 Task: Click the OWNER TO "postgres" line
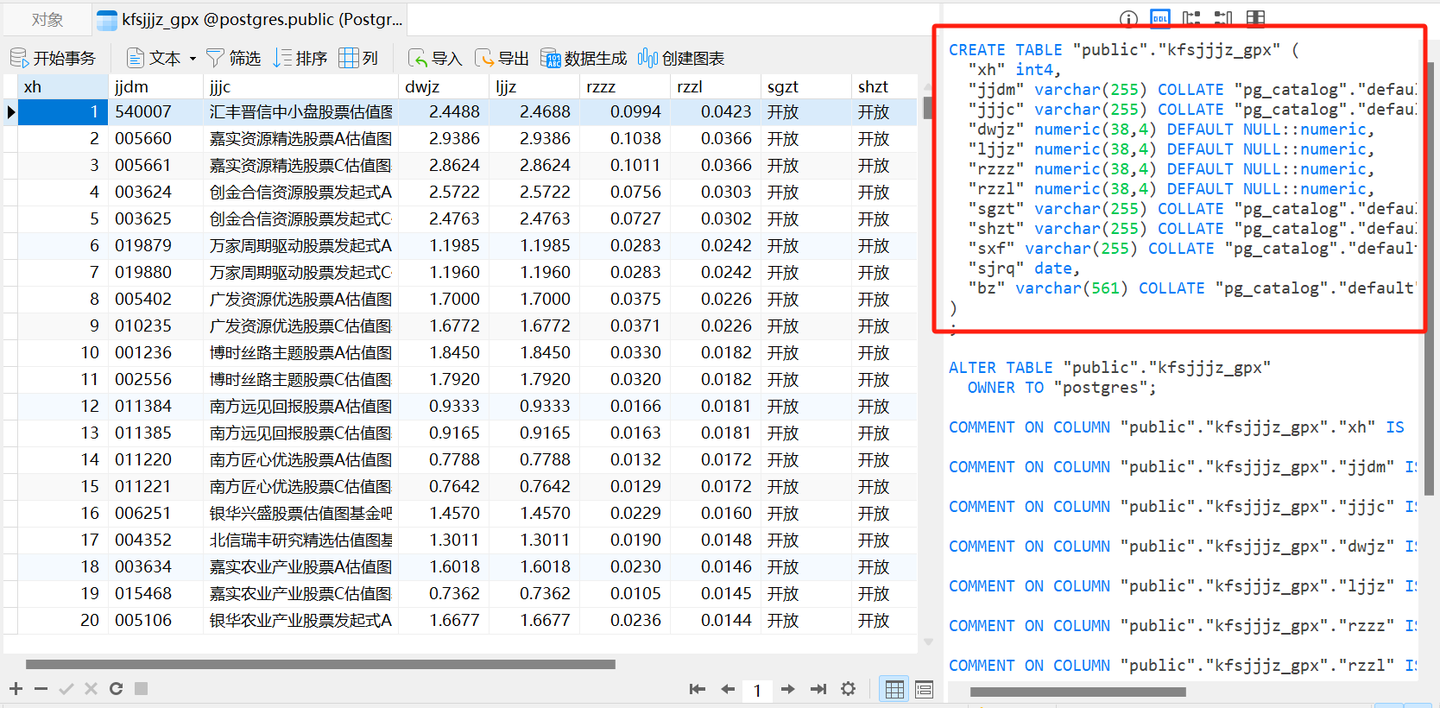click(x=1062, y=388)
